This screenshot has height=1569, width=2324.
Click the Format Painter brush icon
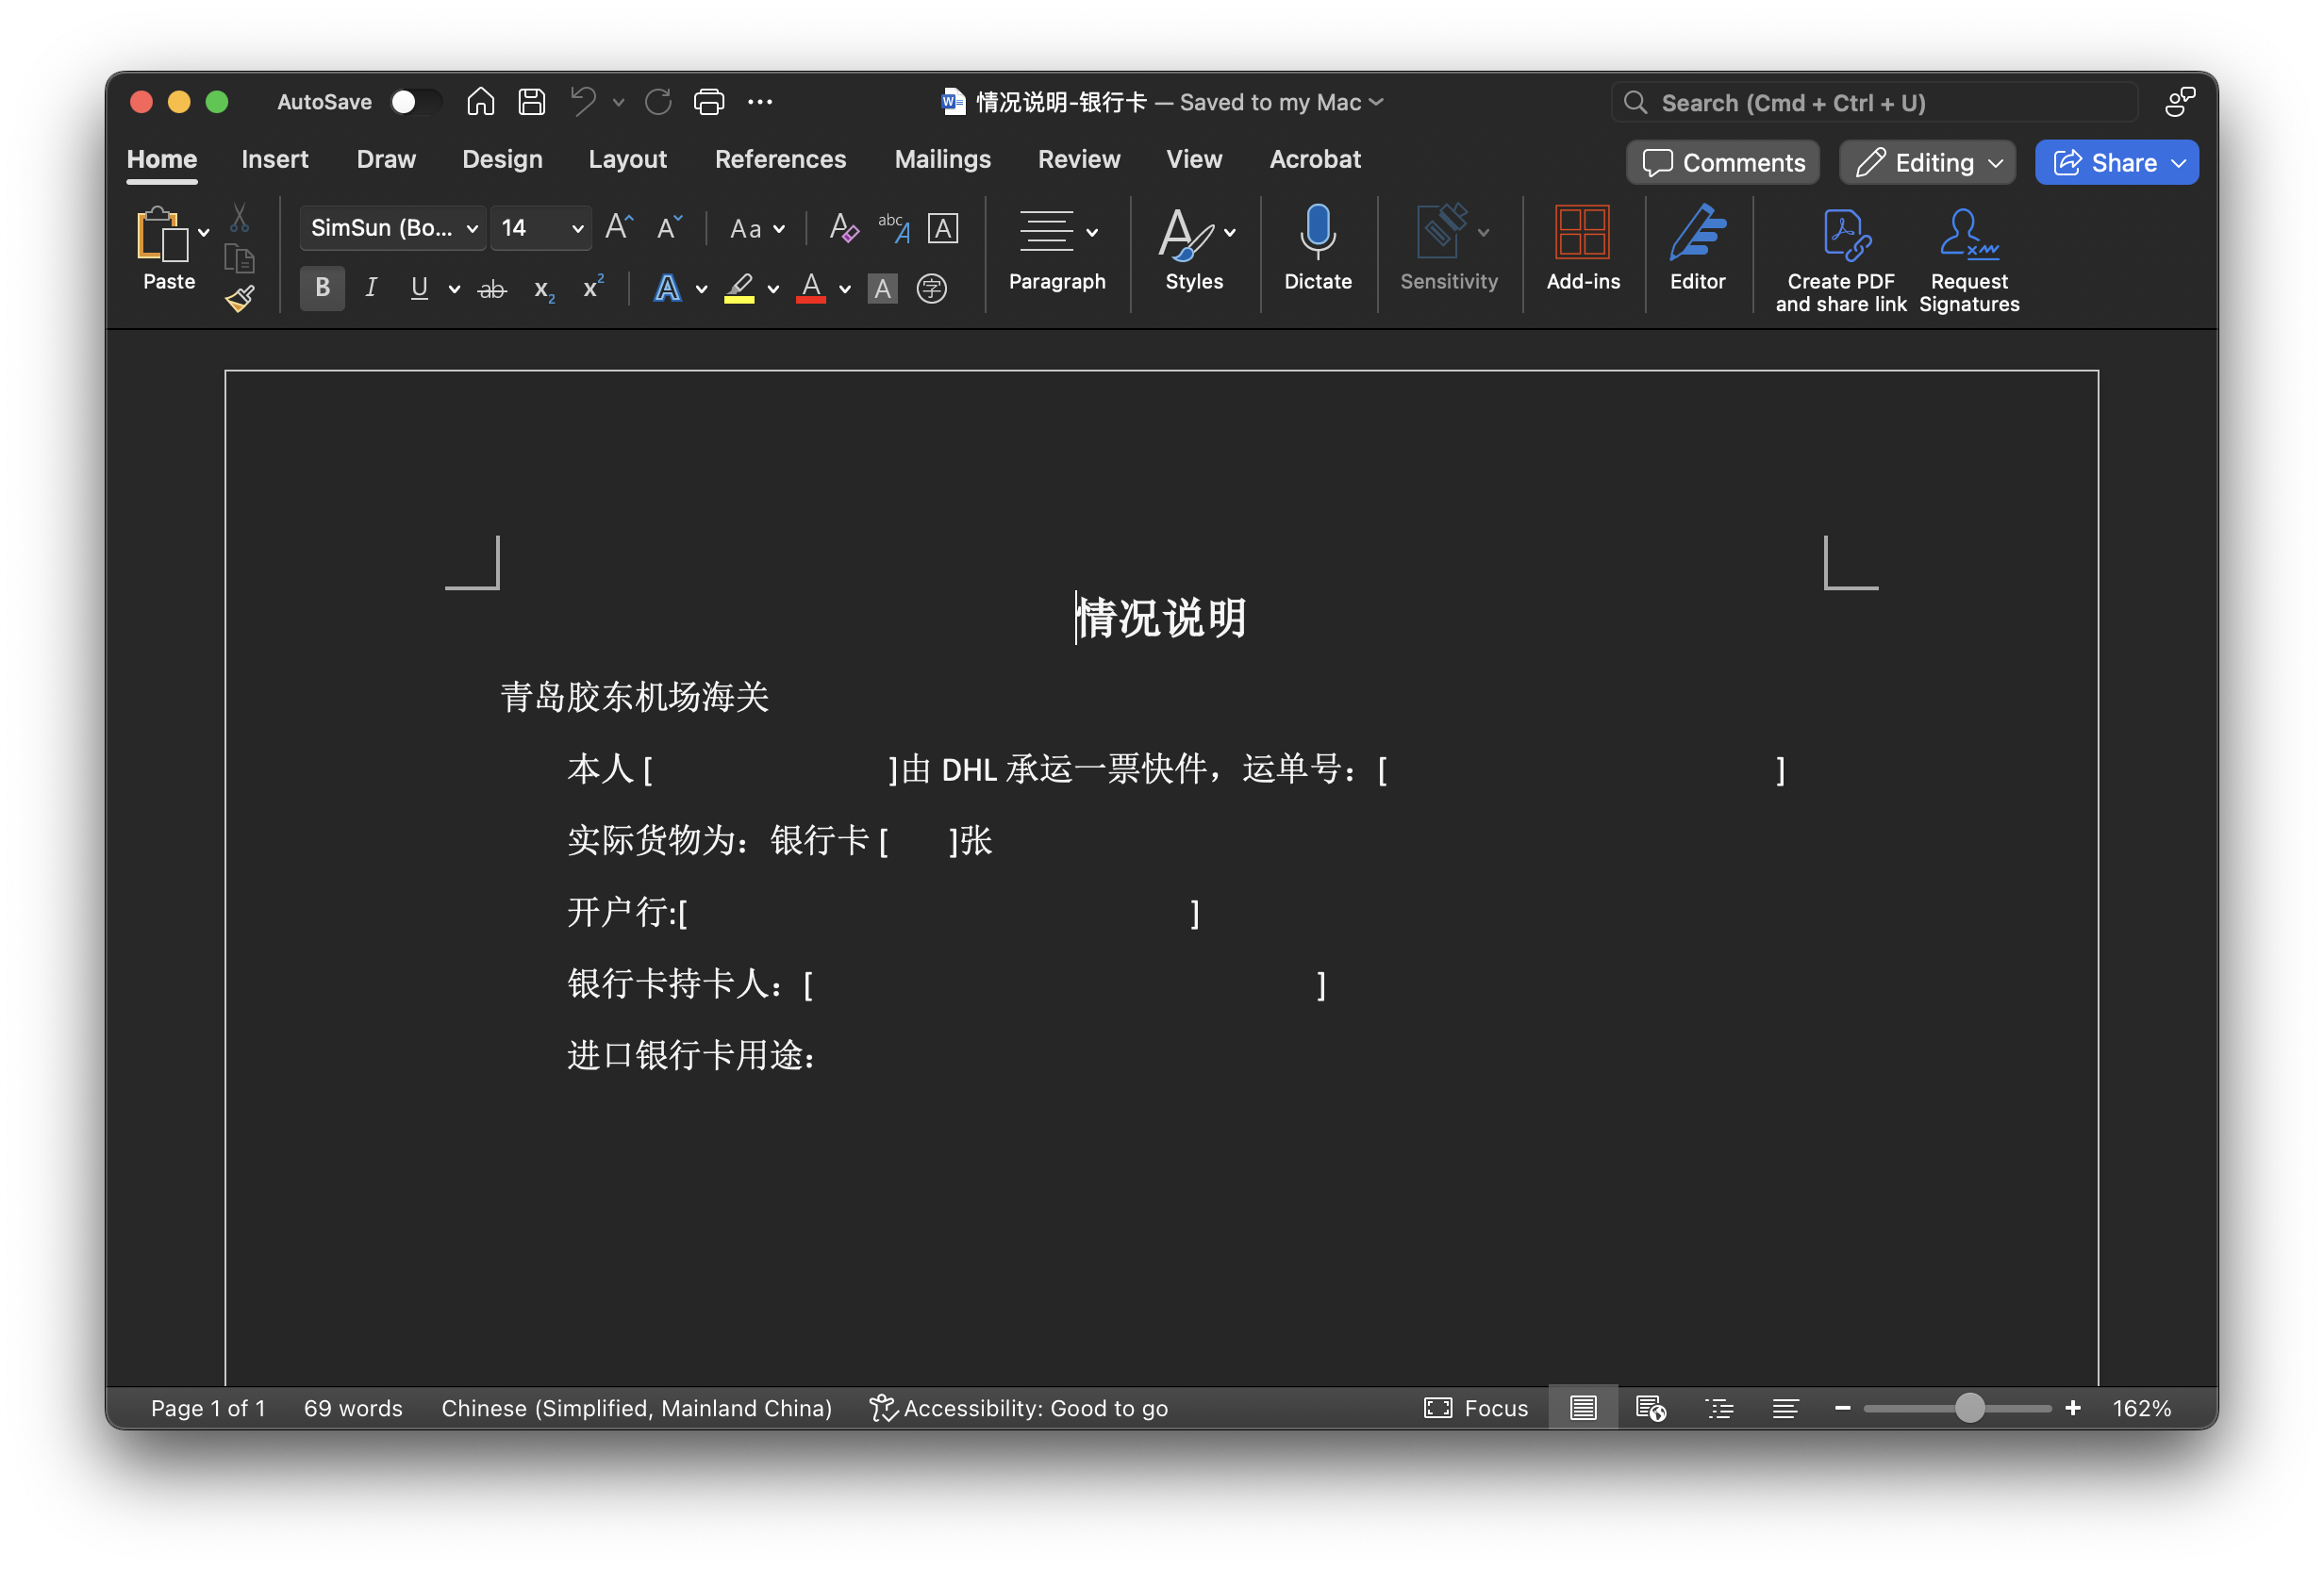[240, 298]
